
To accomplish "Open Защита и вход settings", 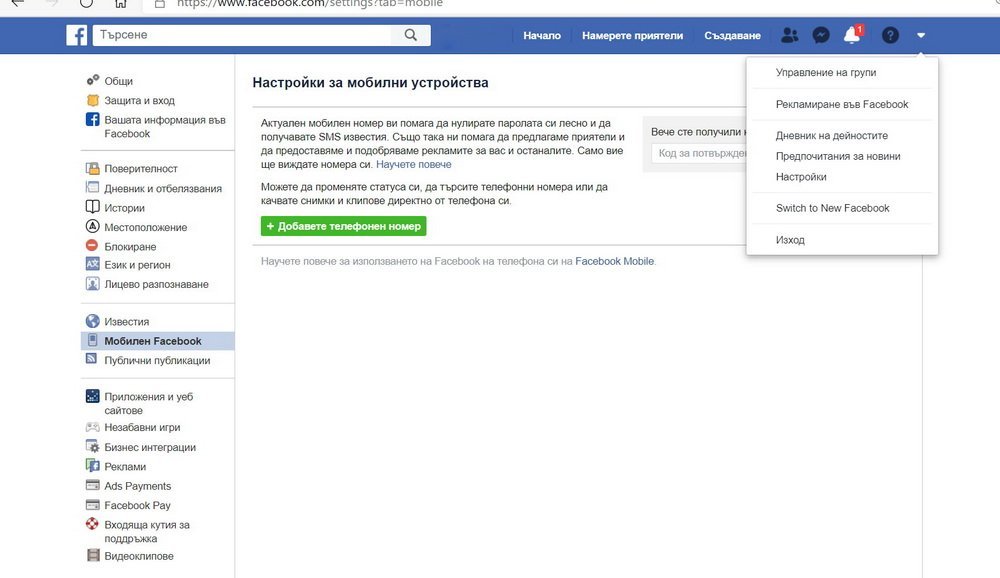I will [140, 100].
